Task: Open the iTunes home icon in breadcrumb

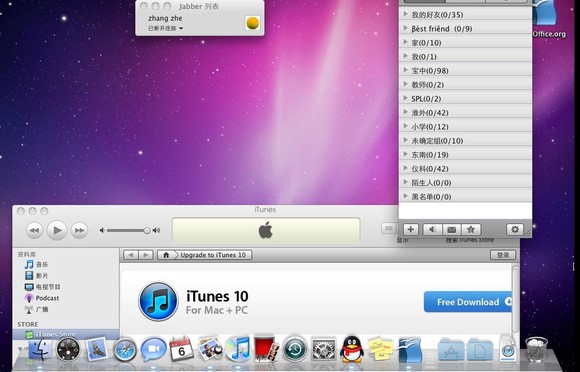Action: pyautogui.click(x=166, y=255)
